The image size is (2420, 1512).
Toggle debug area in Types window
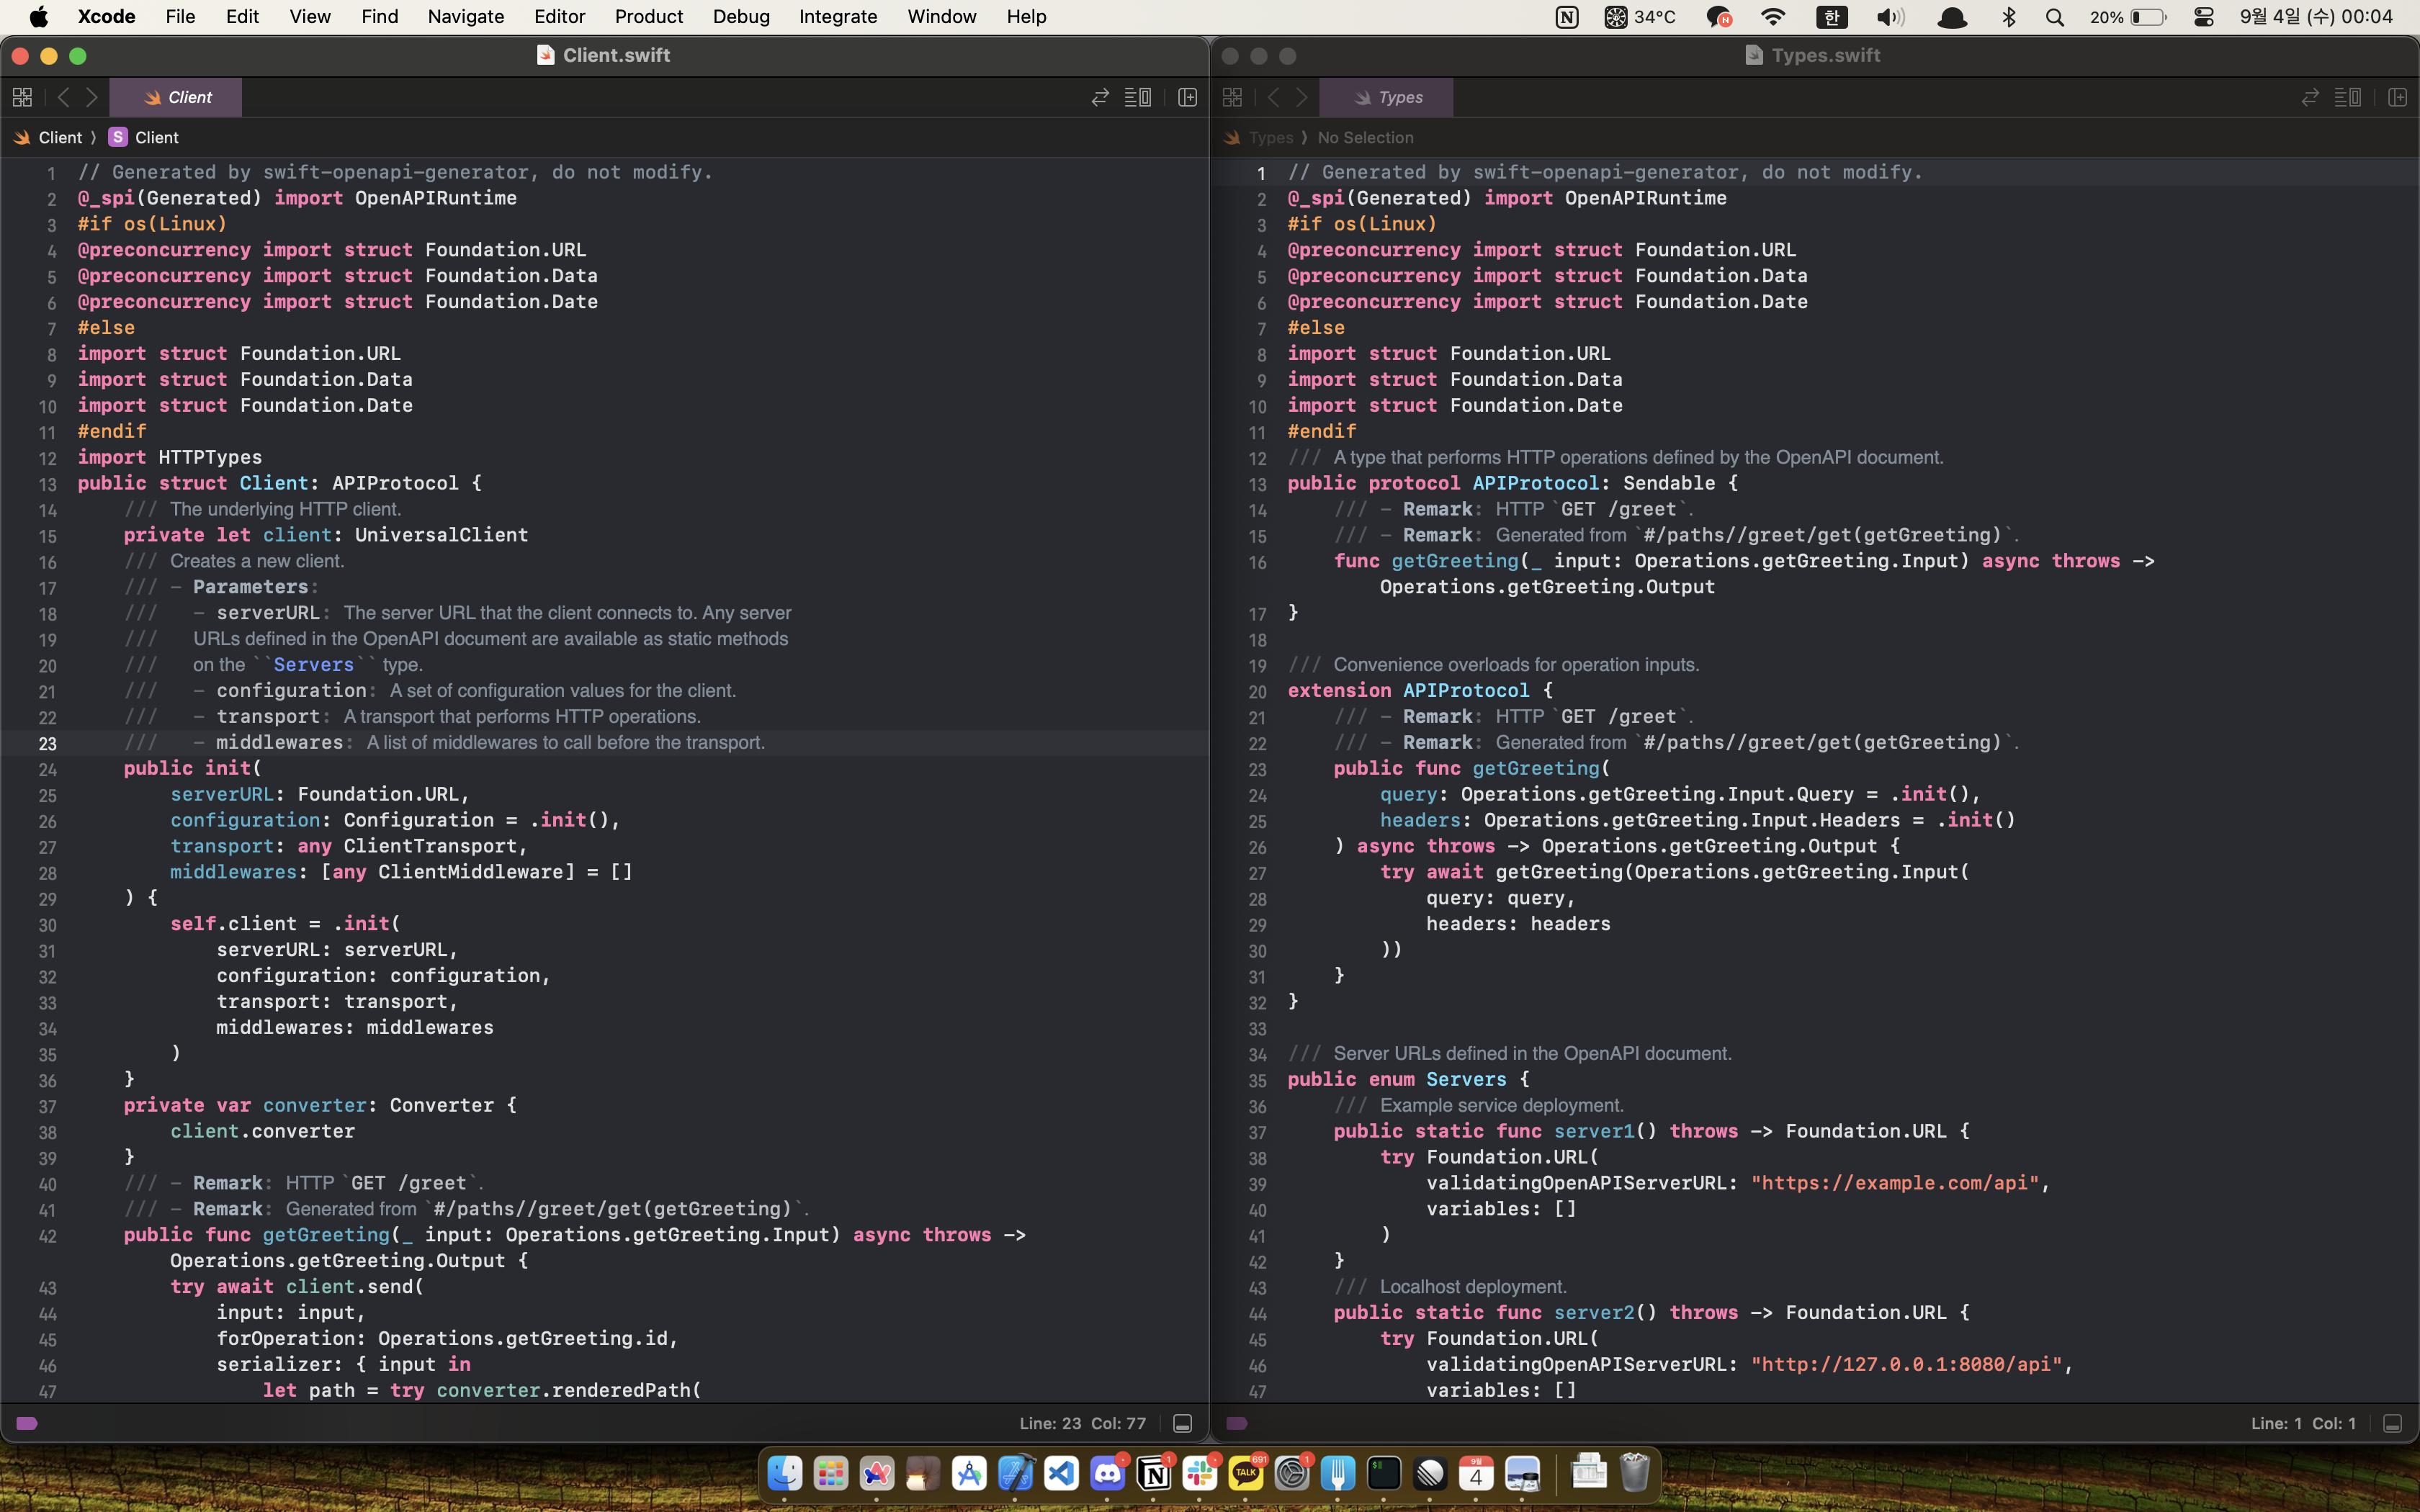pyautogui.click(x=2392, y=1423)
